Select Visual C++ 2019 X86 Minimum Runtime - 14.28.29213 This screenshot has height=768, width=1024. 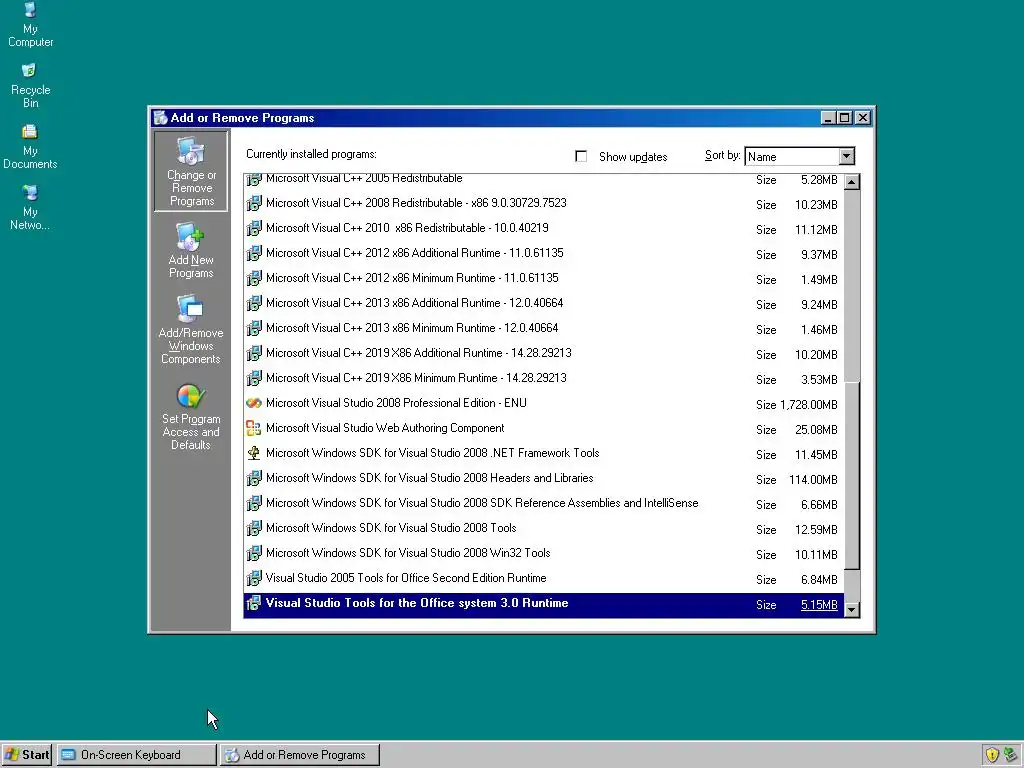pos(543,379)
